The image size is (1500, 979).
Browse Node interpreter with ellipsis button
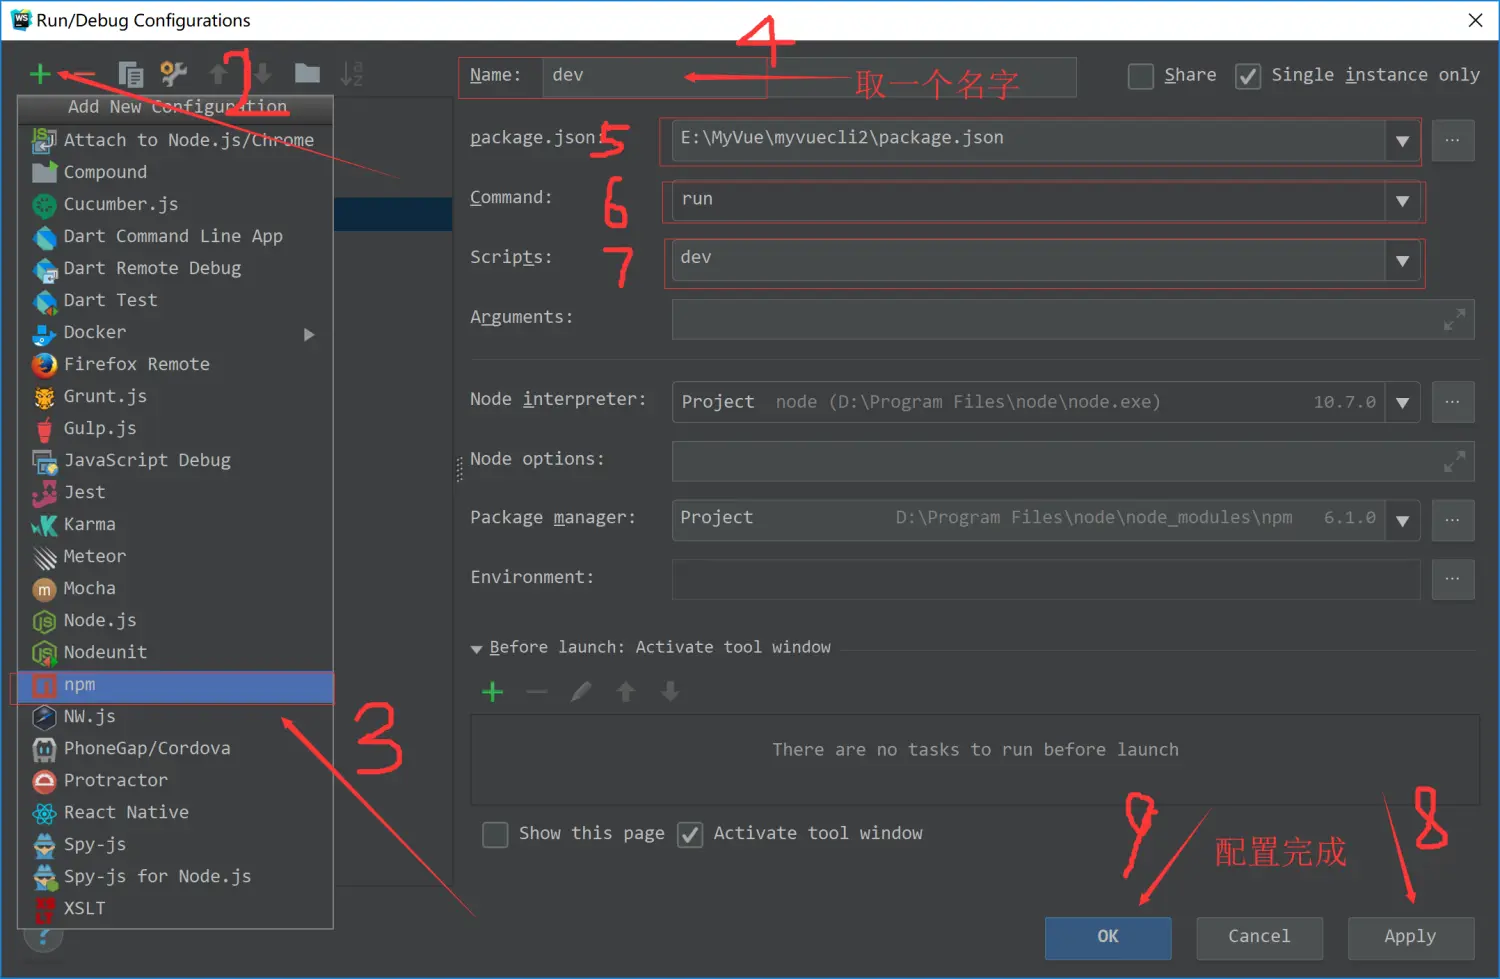pos(1453,402)
